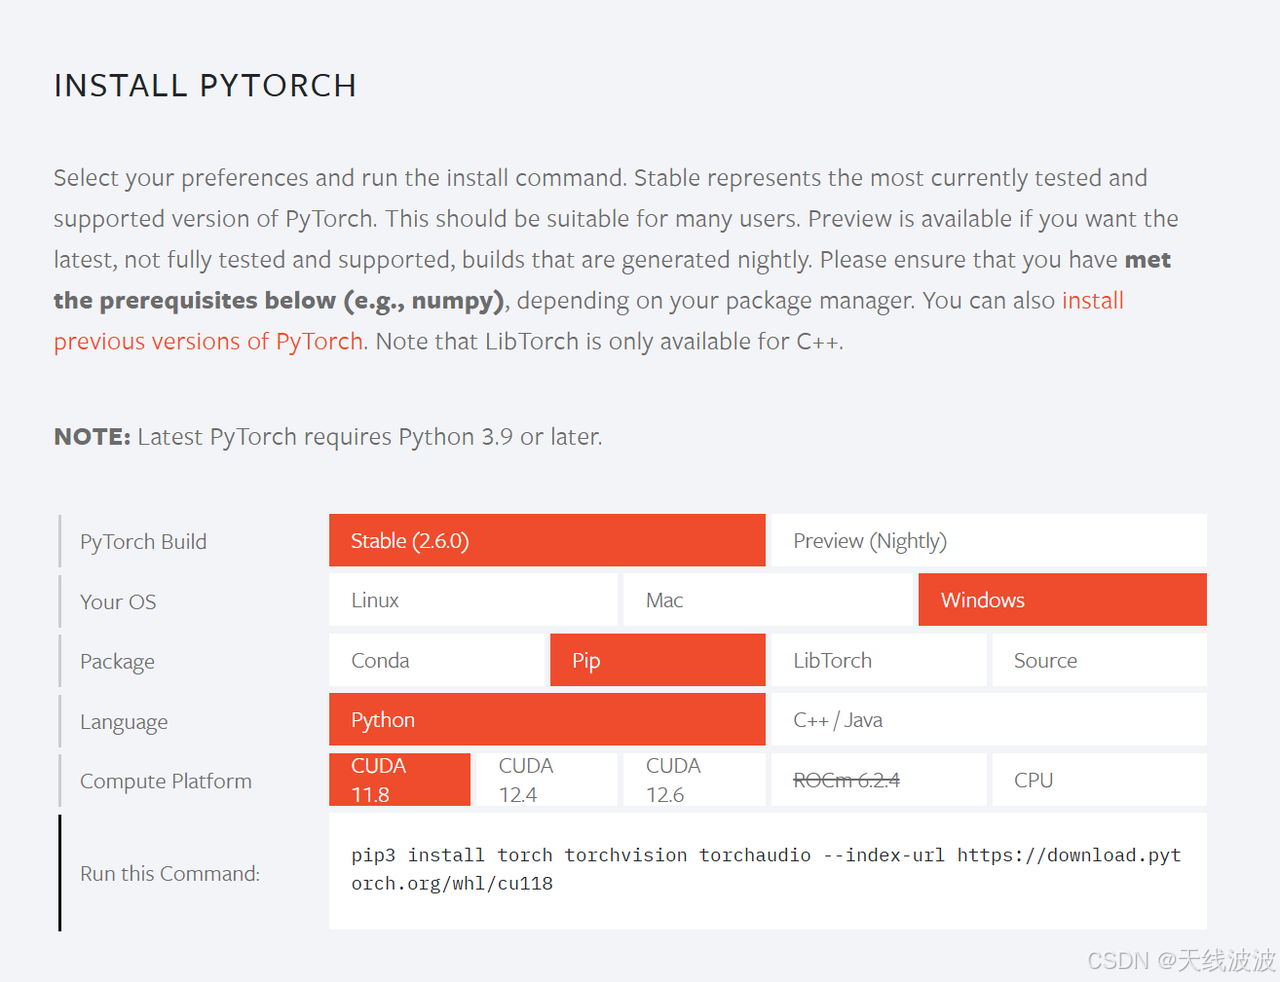Click the INSTALL PYTORCH heading
1280x982 pixels.
[x=205, y=86]
